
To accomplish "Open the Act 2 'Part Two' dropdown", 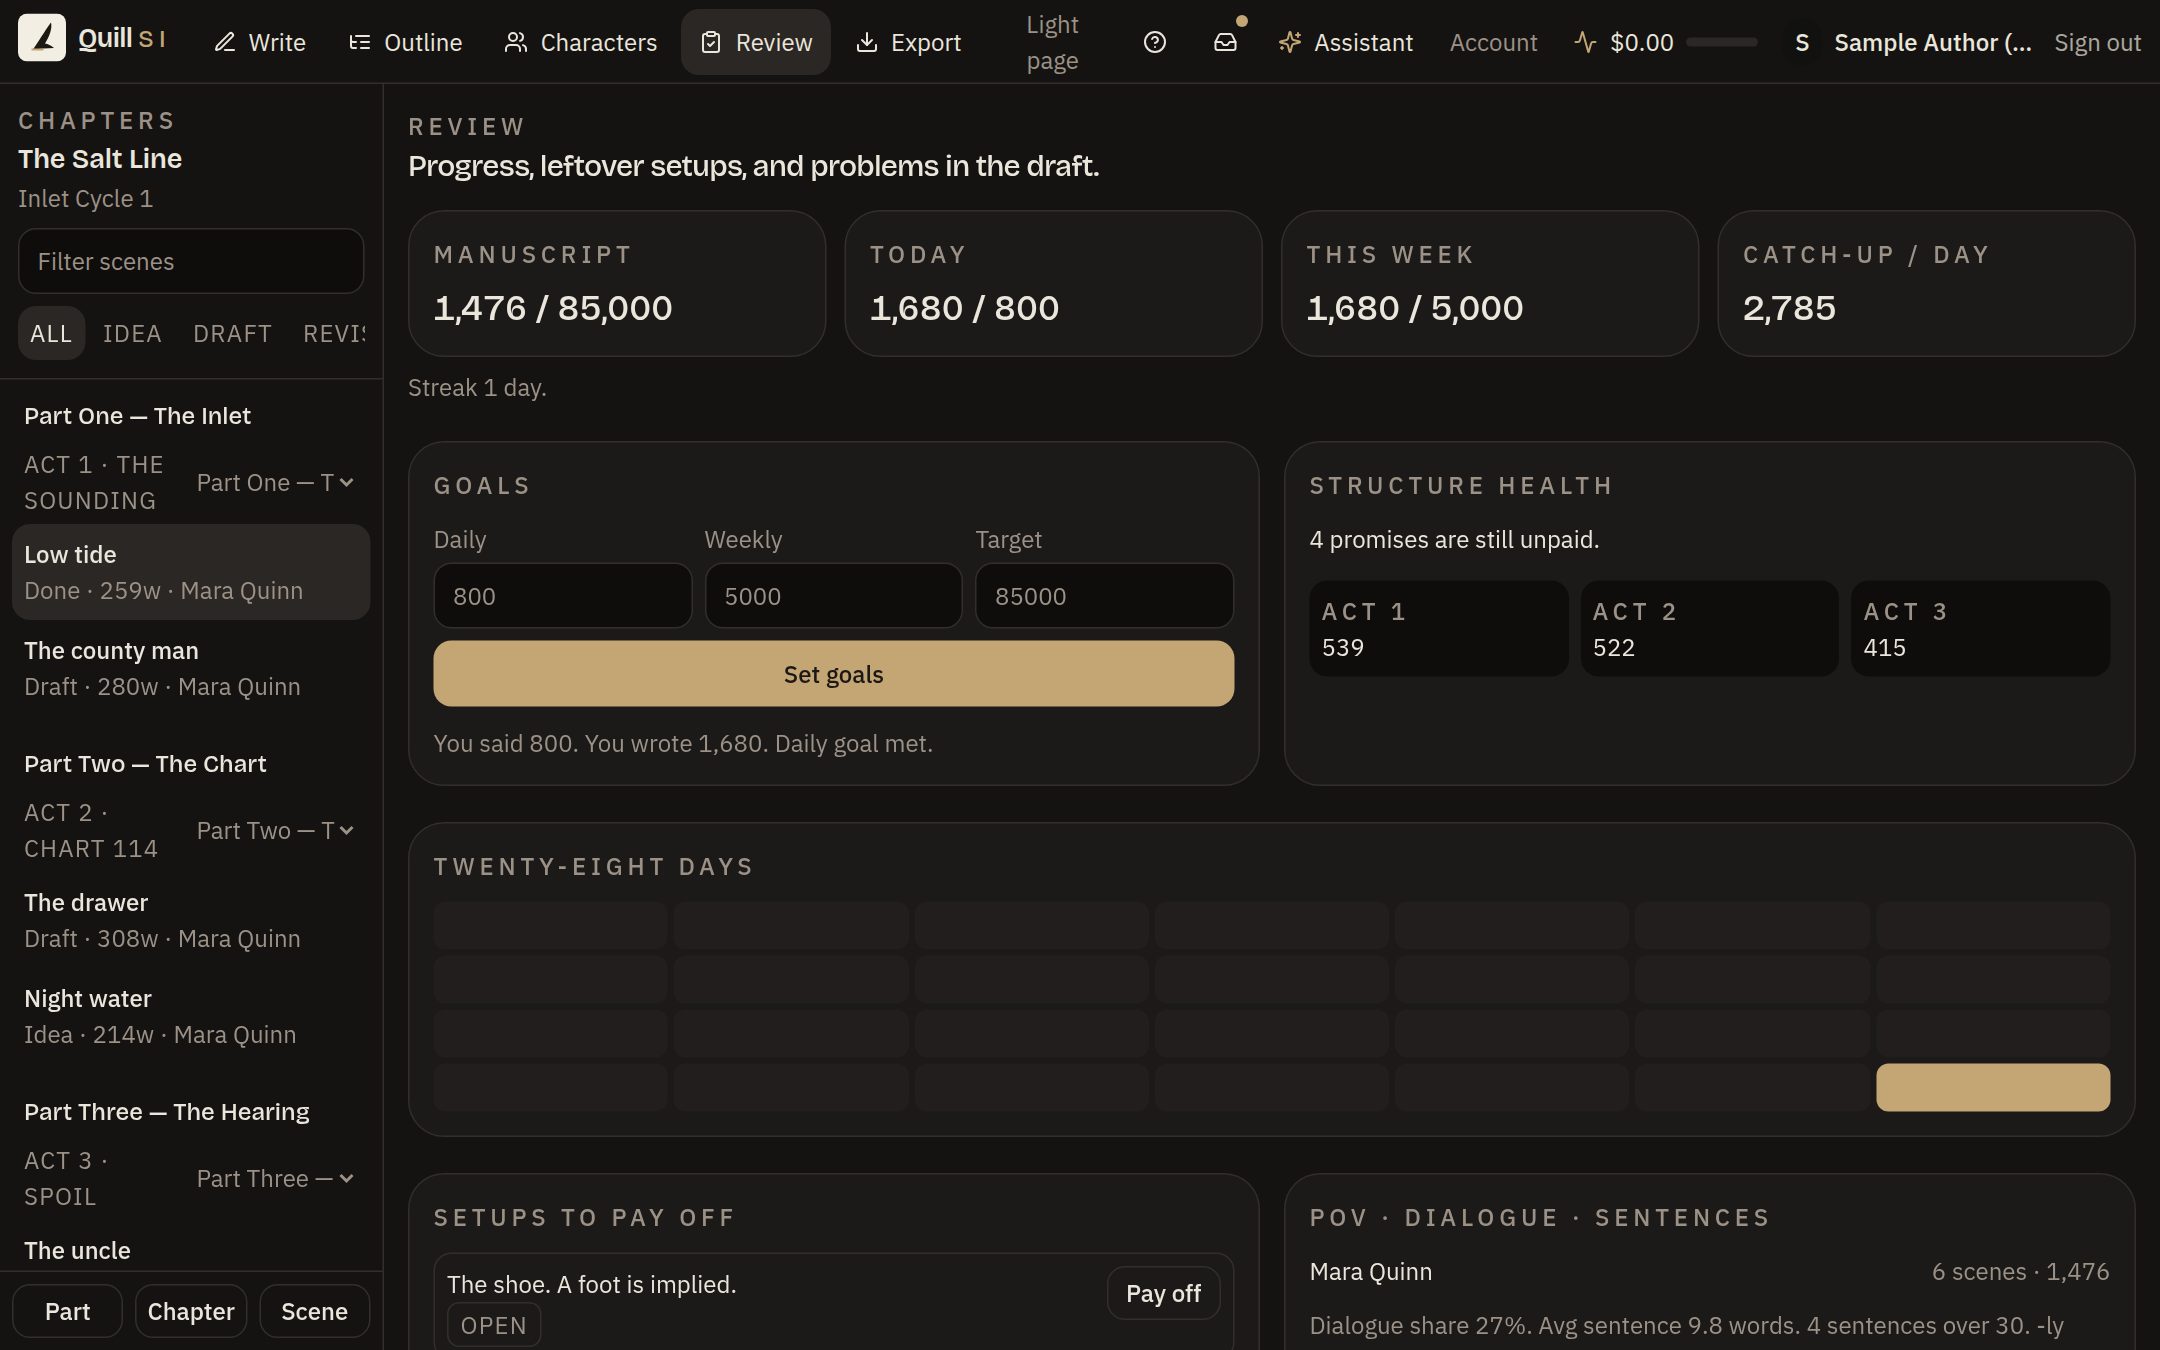I will [275, 831].
